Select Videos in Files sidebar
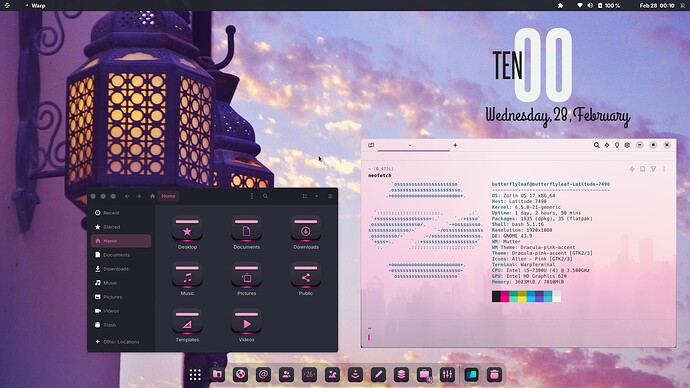This screenshot has width=690, height=388. click(x=121, y=311)
